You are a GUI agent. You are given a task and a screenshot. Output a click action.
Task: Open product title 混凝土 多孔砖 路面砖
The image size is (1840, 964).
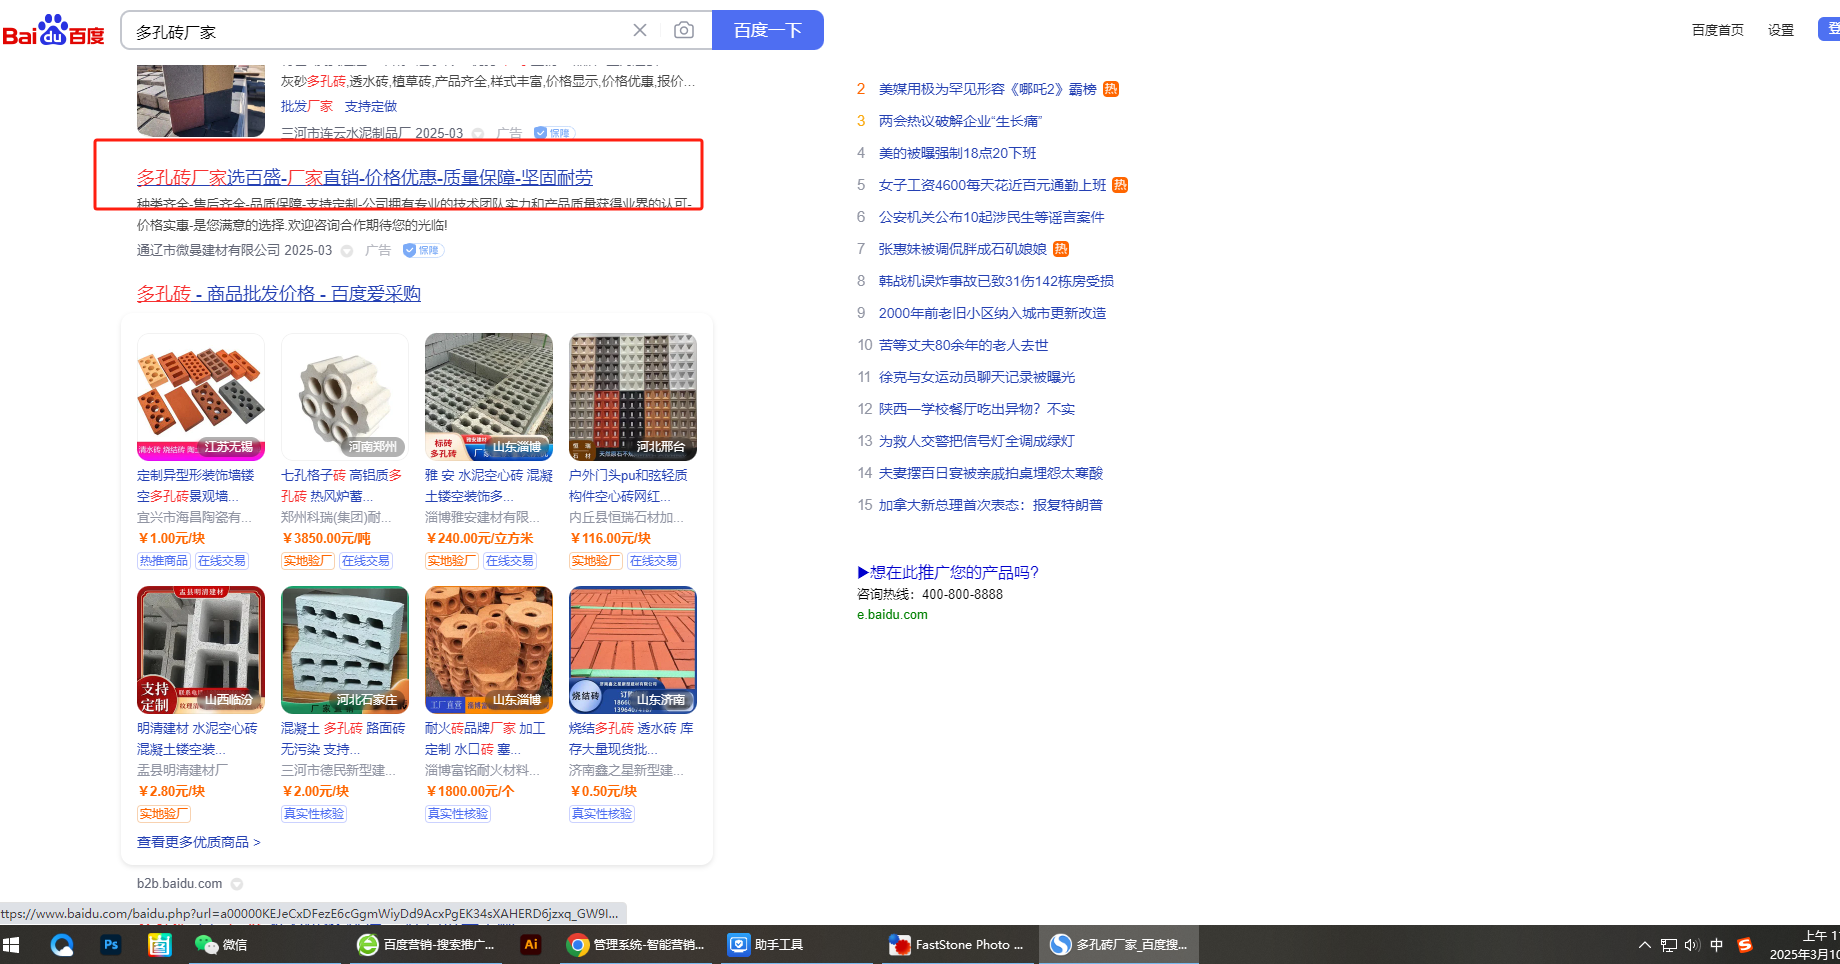coord(343,739)
